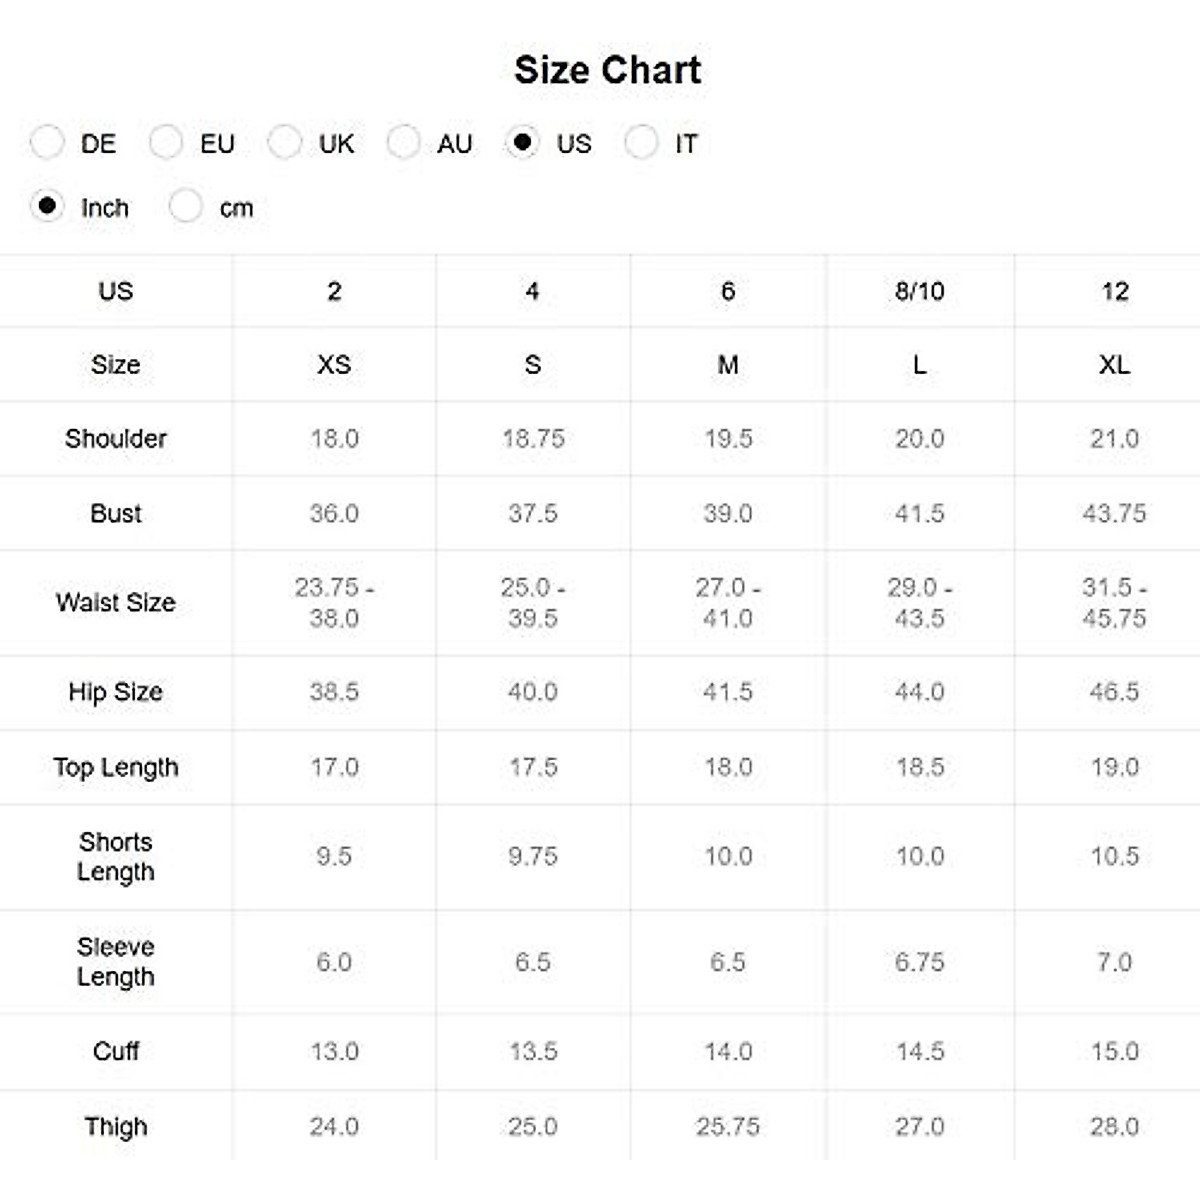Switch size chart to UK sizing
This screenshot has height=1200, width=1200.
point(285,143)
